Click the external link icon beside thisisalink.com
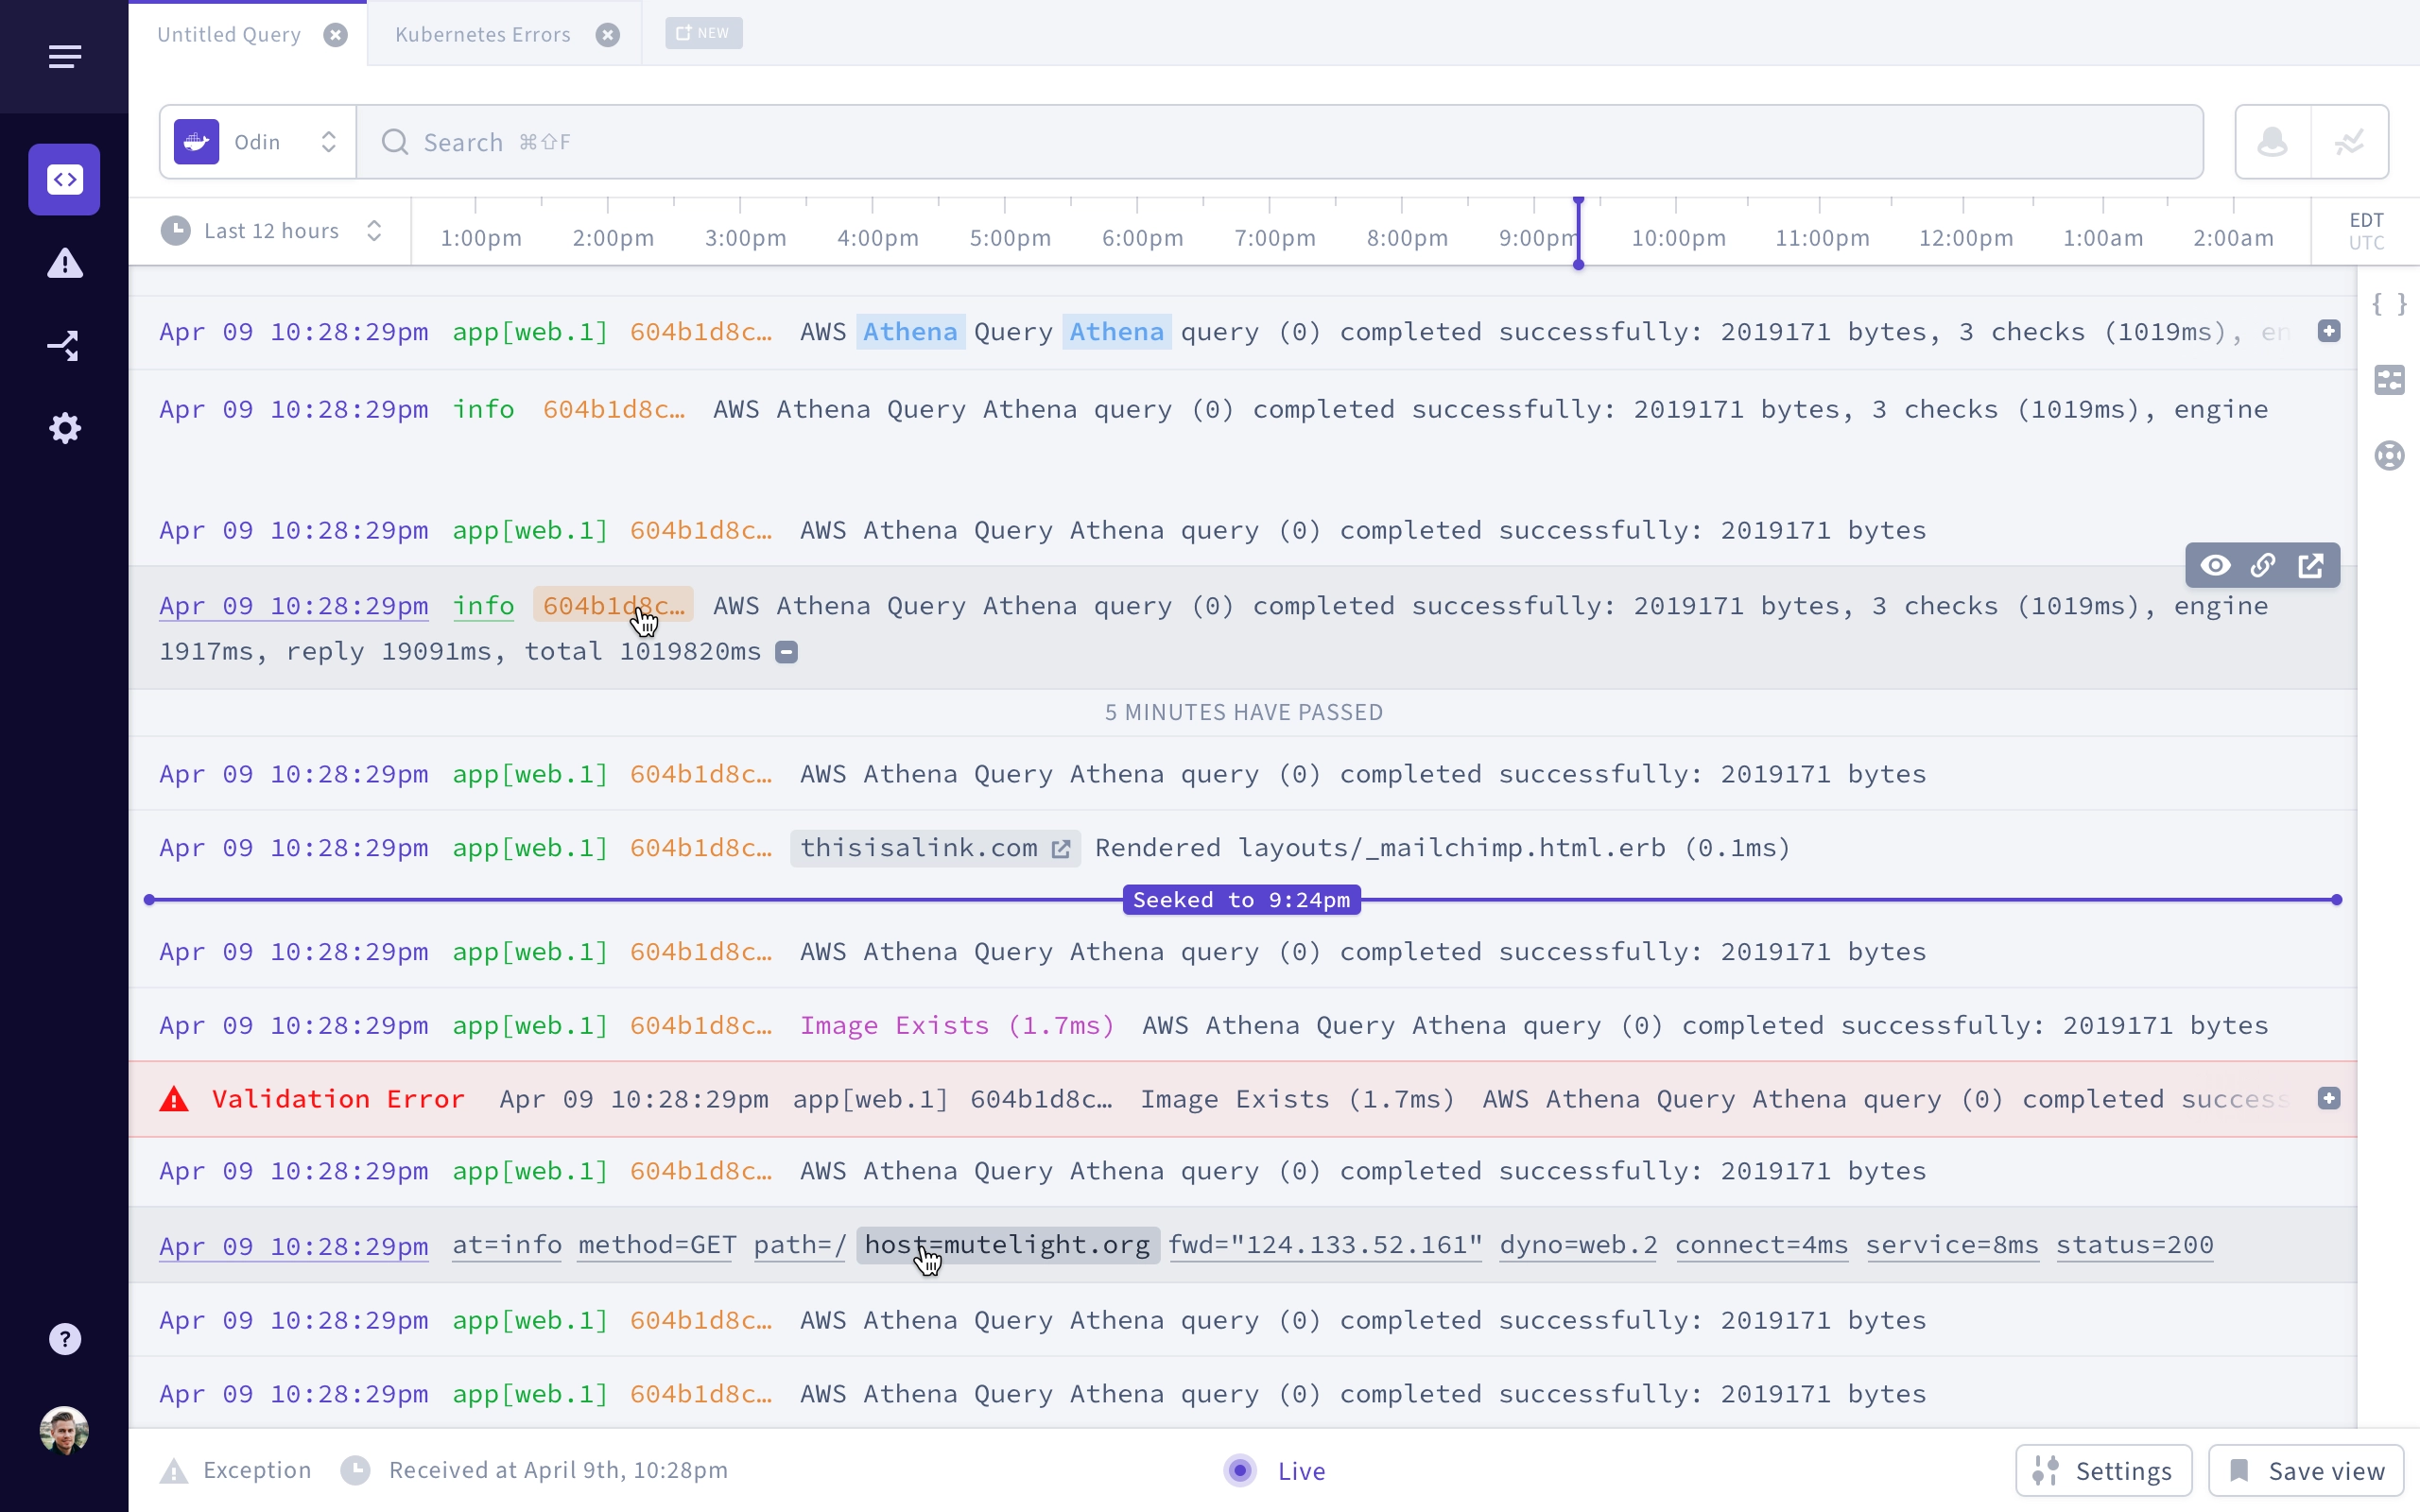 (1061, 849)
